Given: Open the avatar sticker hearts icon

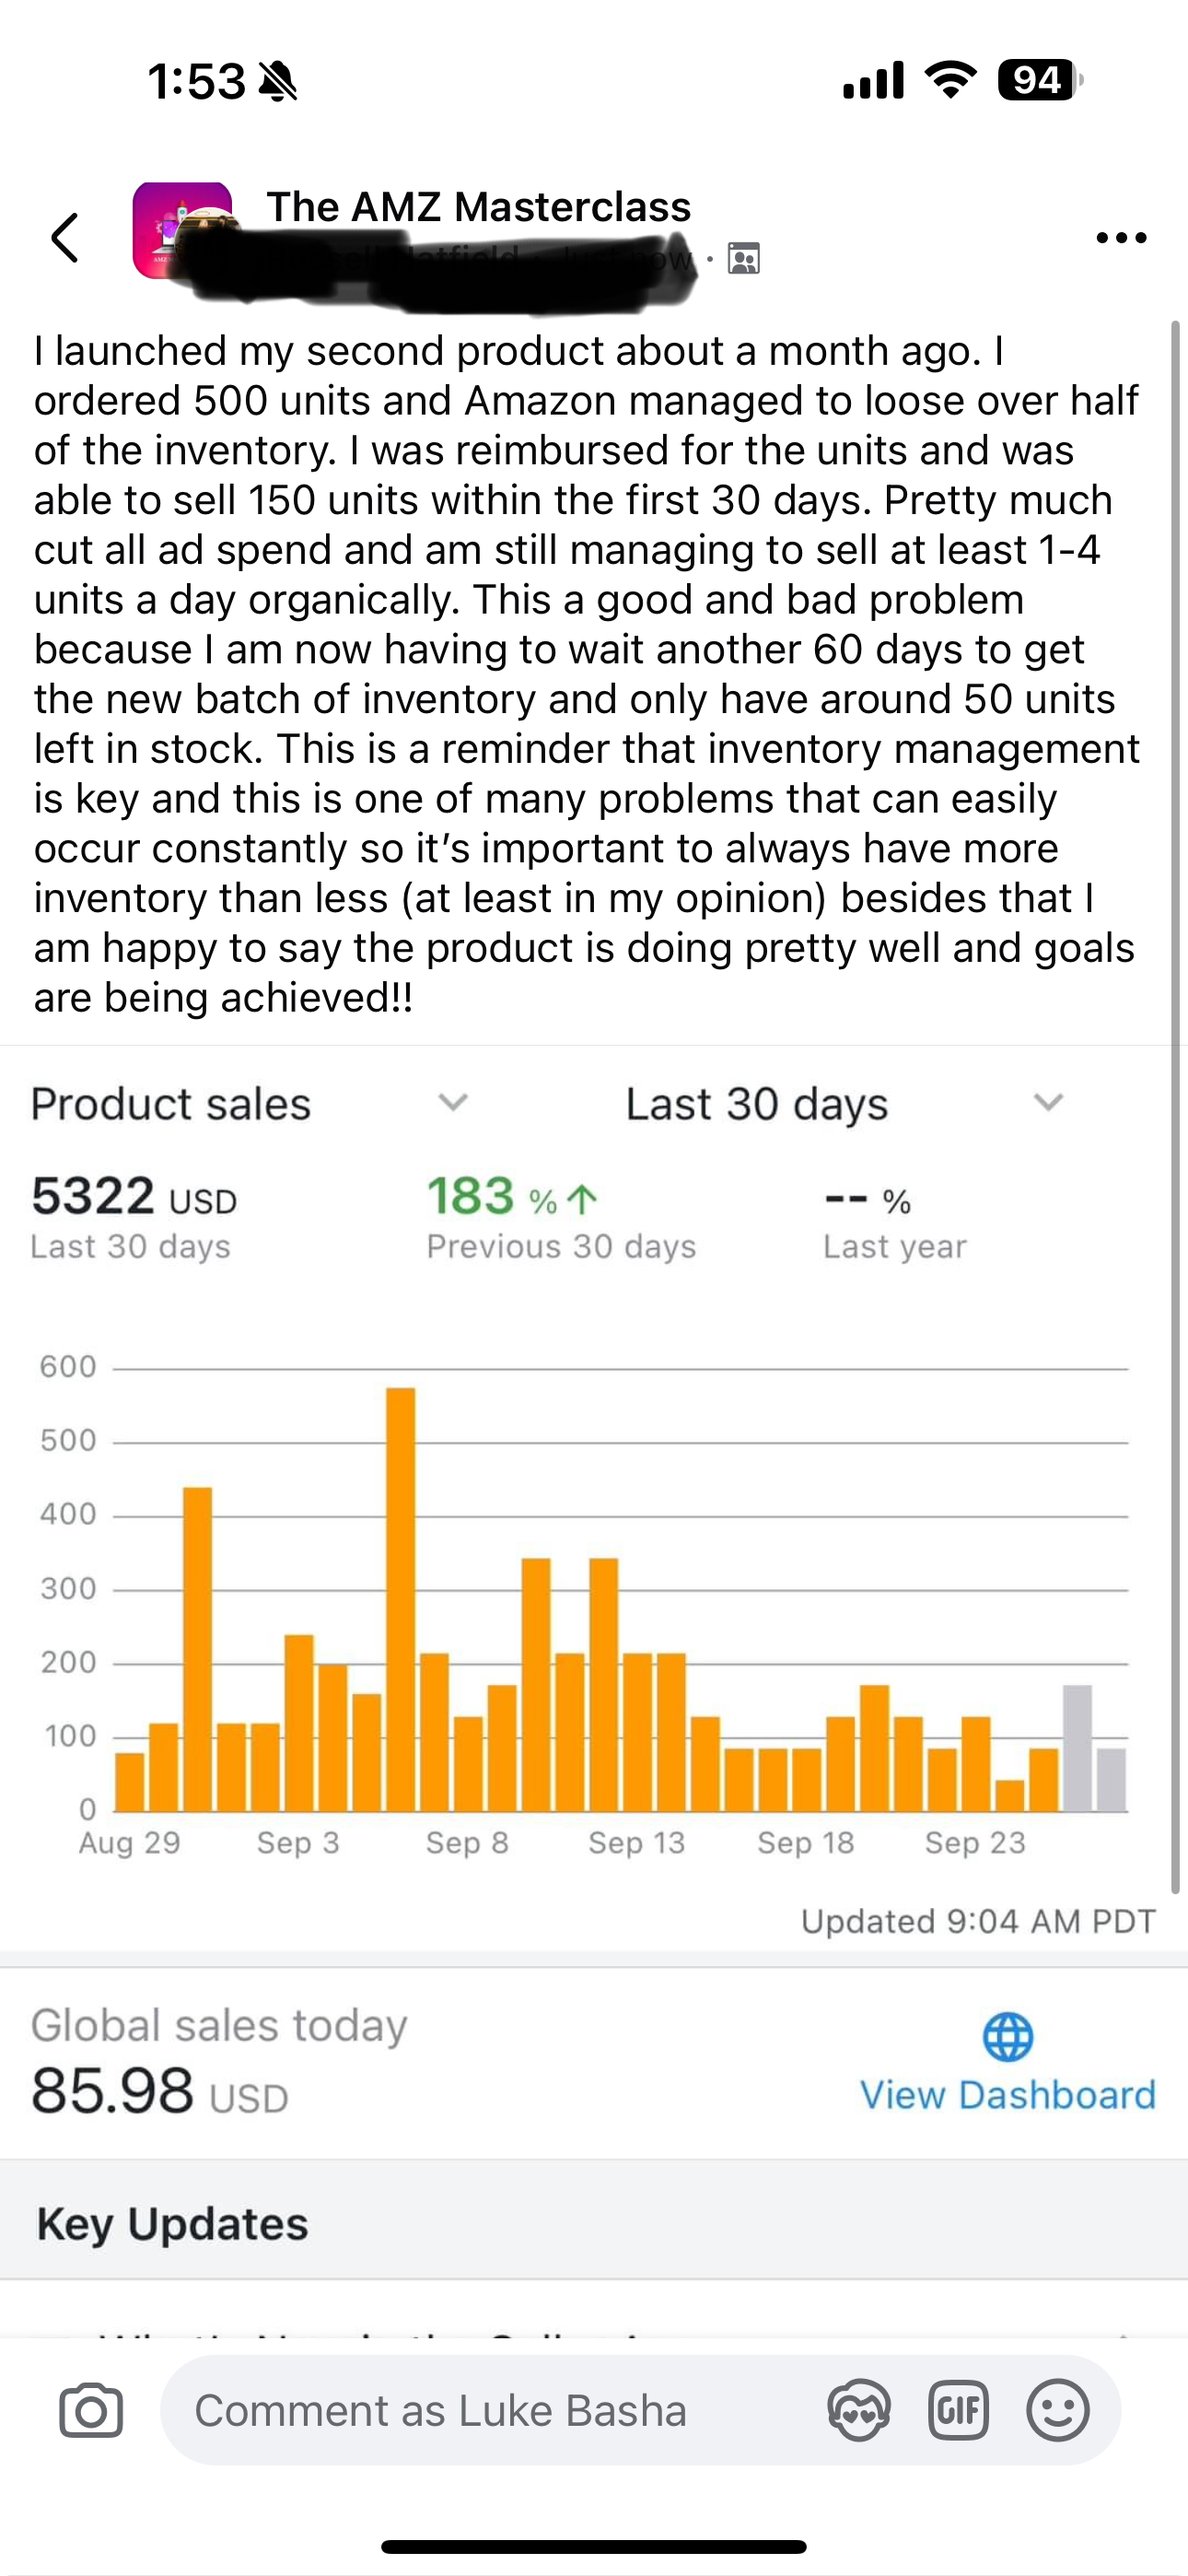Looking at the screenshot, I should click(859, 2410).
